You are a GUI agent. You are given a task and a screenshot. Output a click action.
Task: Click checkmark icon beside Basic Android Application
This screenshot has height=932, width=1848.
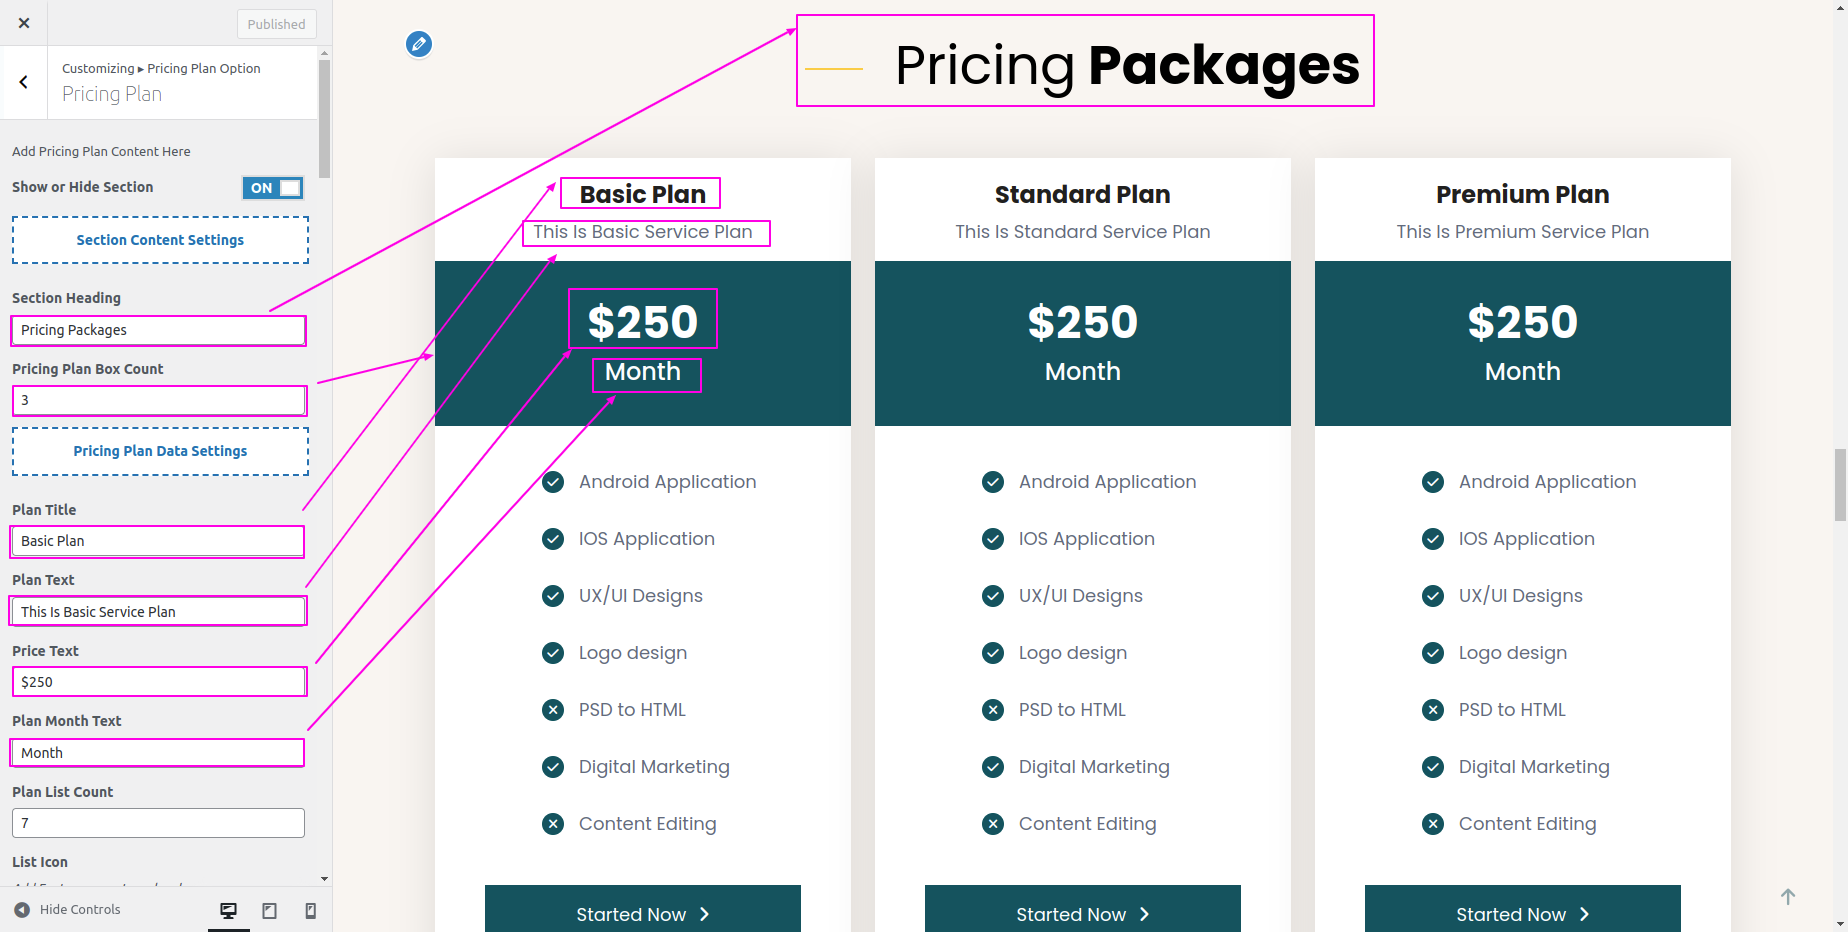[553, 482]
